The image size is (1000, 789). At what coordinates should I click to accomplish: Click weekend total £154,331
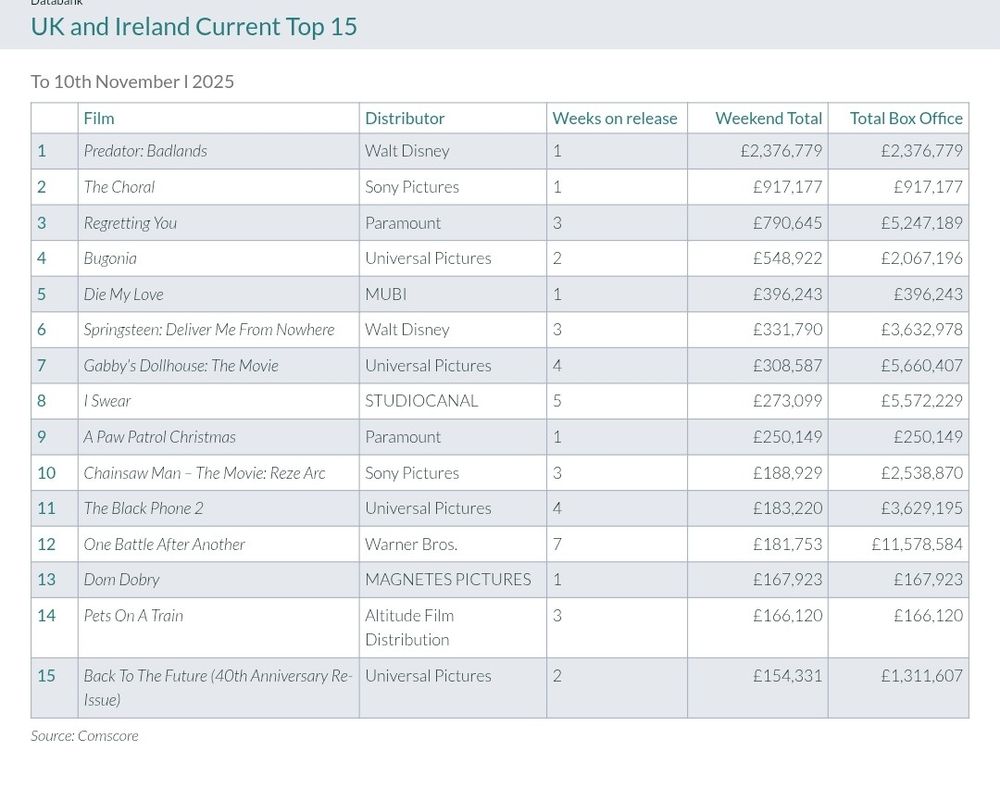click(x=788, y=676)
